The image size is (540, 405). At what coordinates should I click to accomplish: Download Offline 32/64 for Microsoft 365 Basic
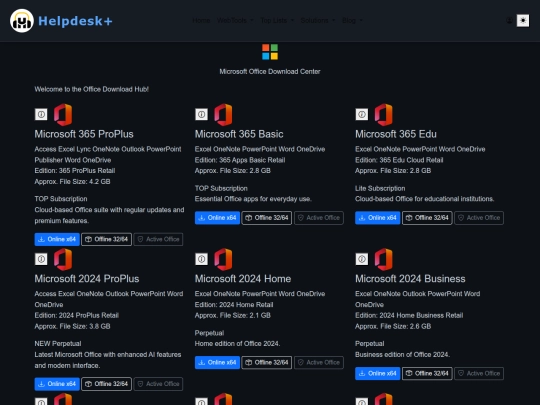click(267, 218)
